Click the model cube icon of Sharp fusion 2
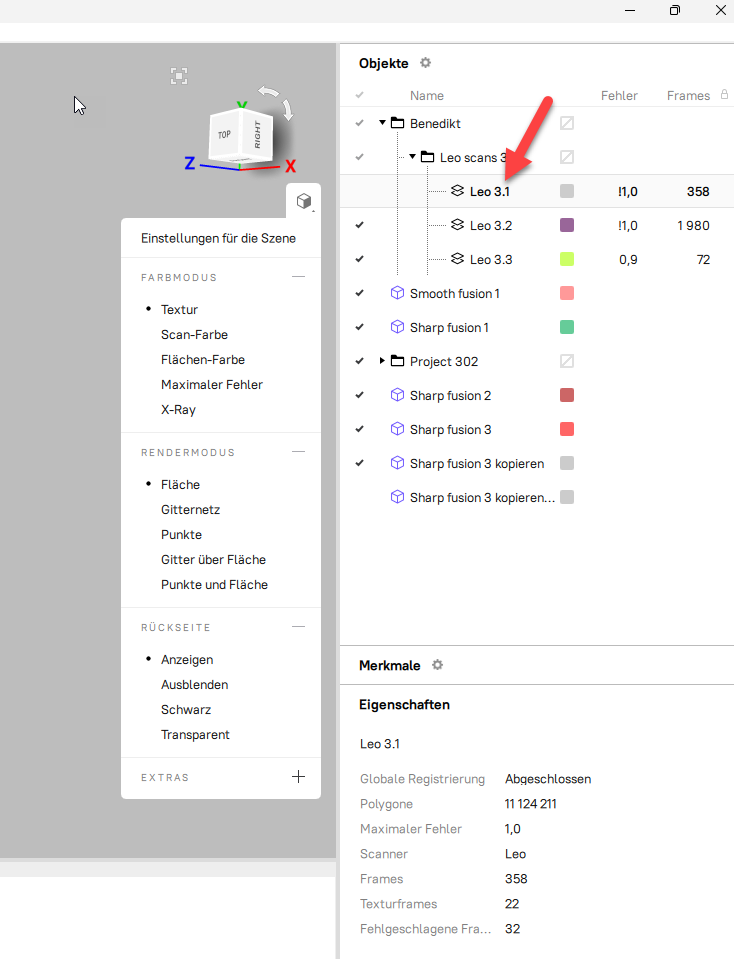 click(x=398, y=395)
